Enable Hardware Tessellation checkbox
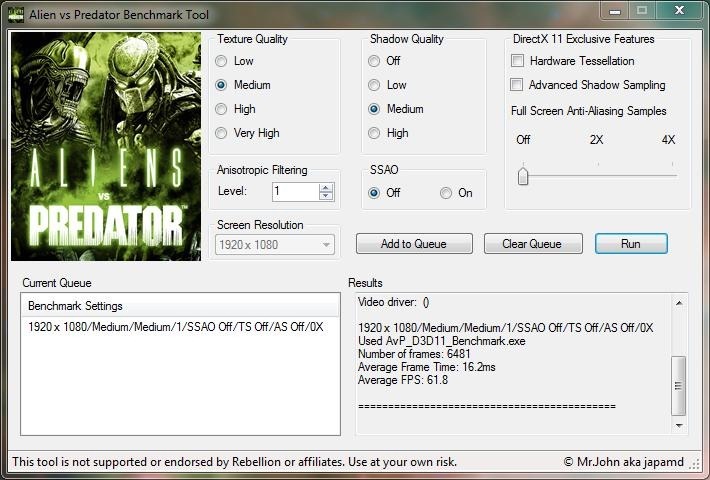The height and width of the screenshot is (480, 710). tap(517, 61)
